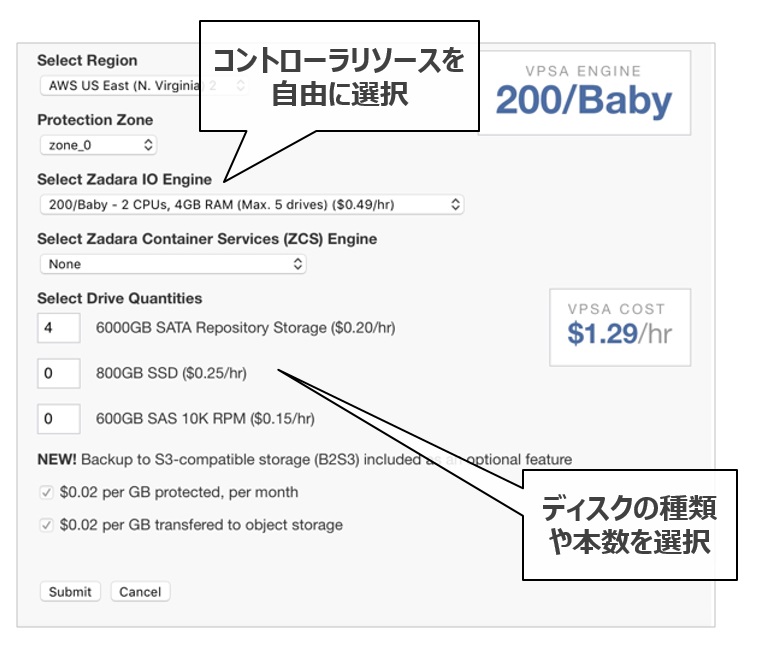The height and width of the screenshot is (650, 764).
Task: Click the 6000GB SATA quantity field
Action: tap(59, 327)
